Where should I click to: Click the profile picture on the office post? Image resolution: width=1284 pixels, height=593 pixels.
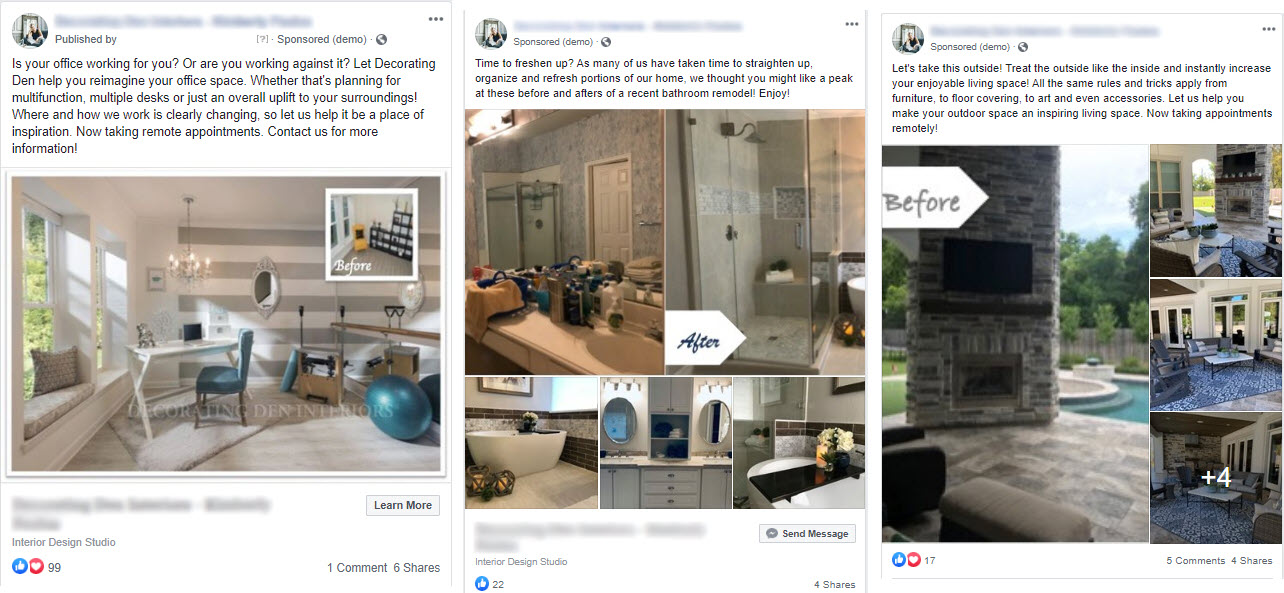[x=30, y=31]
